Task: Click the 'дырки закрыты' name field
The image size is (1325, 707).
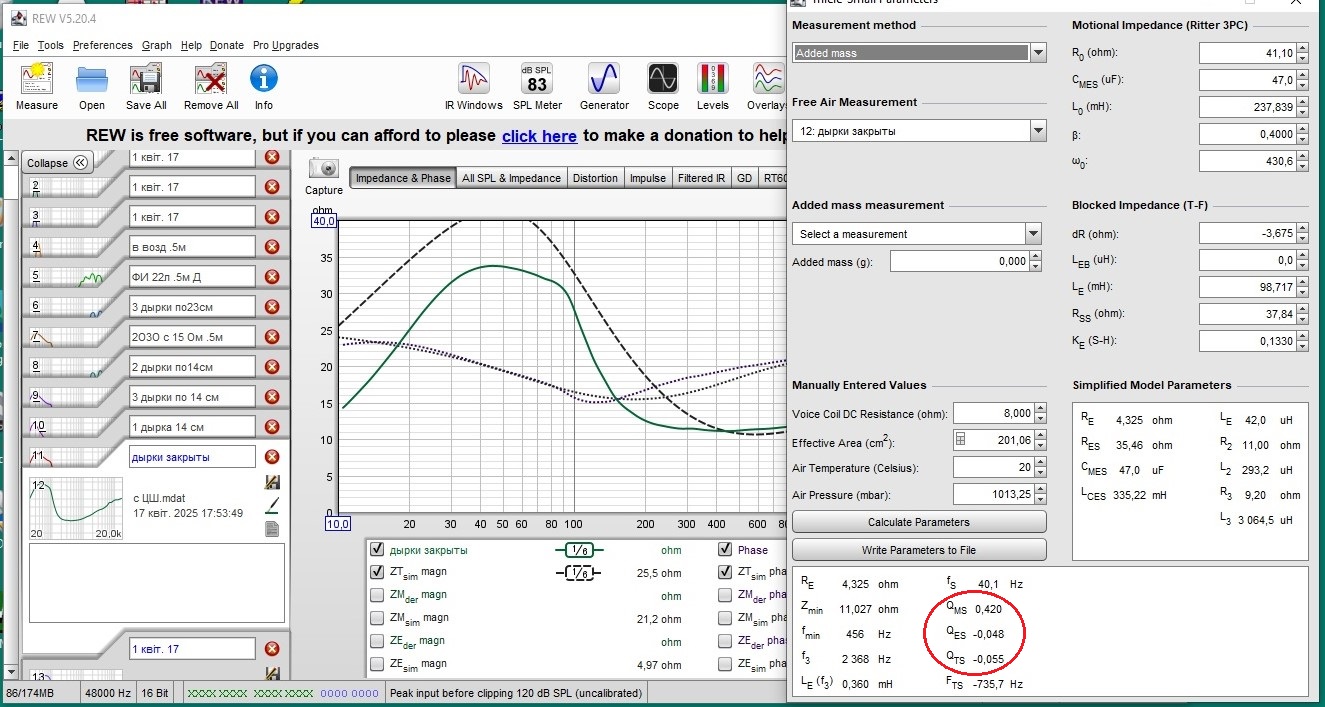Action: tap(192, 457)
